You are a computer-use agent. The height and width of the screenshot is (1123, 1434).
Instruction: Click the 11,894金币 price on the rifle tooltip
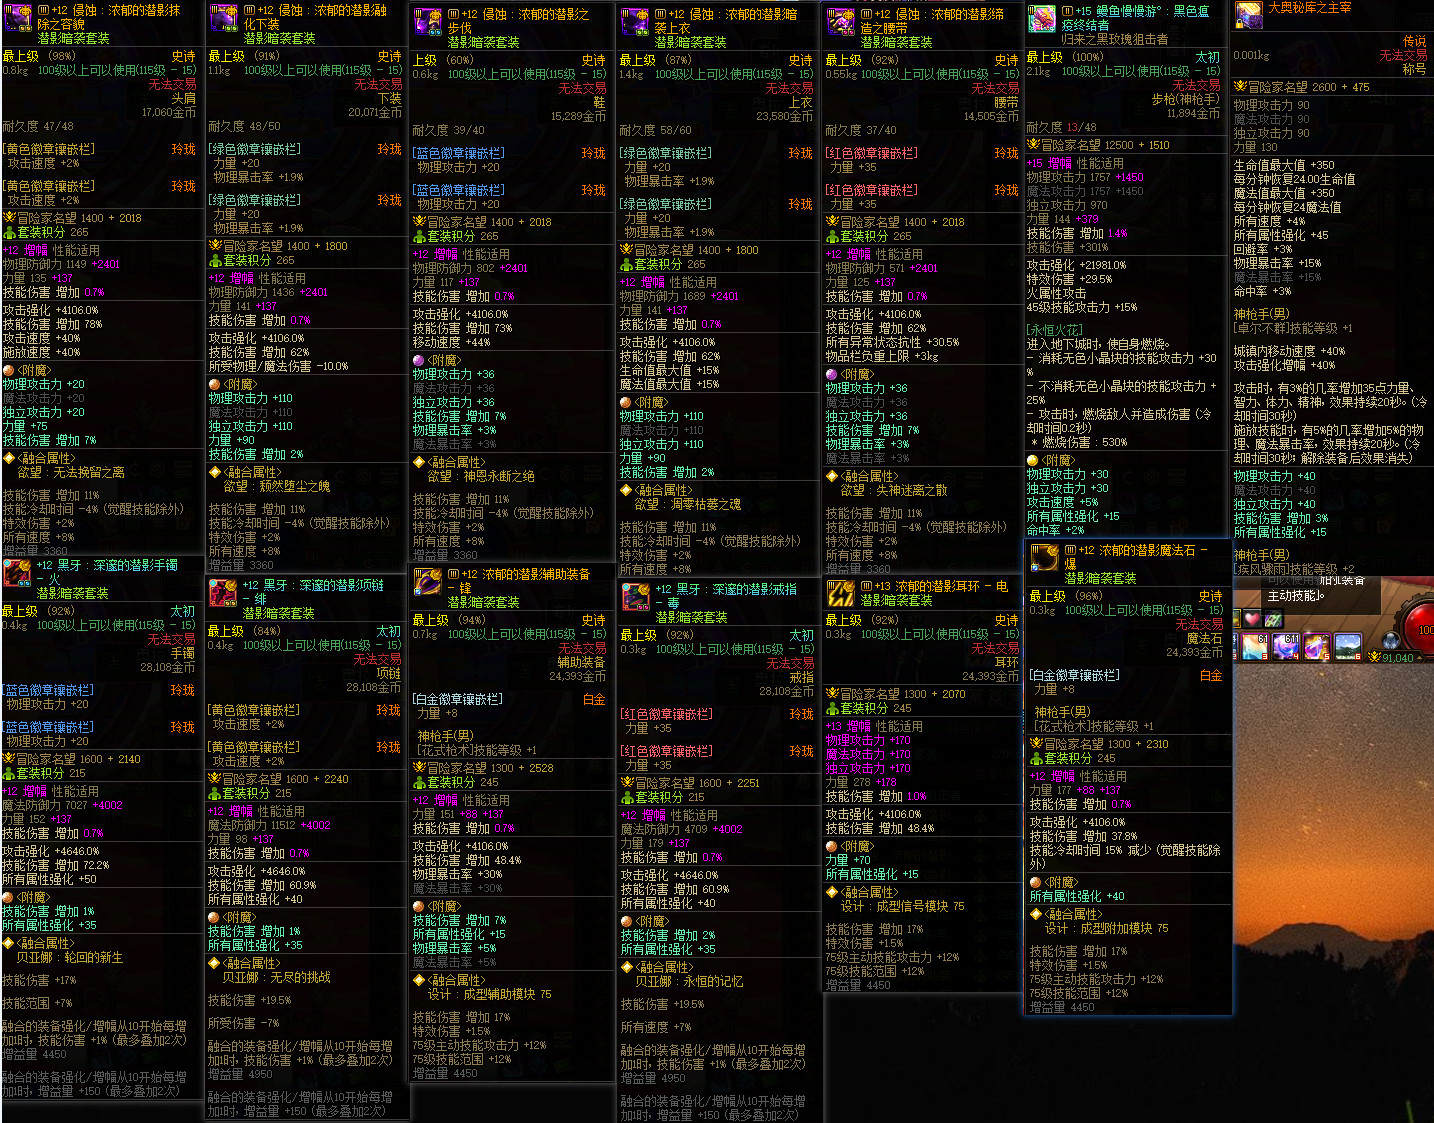pos(1193,114)
